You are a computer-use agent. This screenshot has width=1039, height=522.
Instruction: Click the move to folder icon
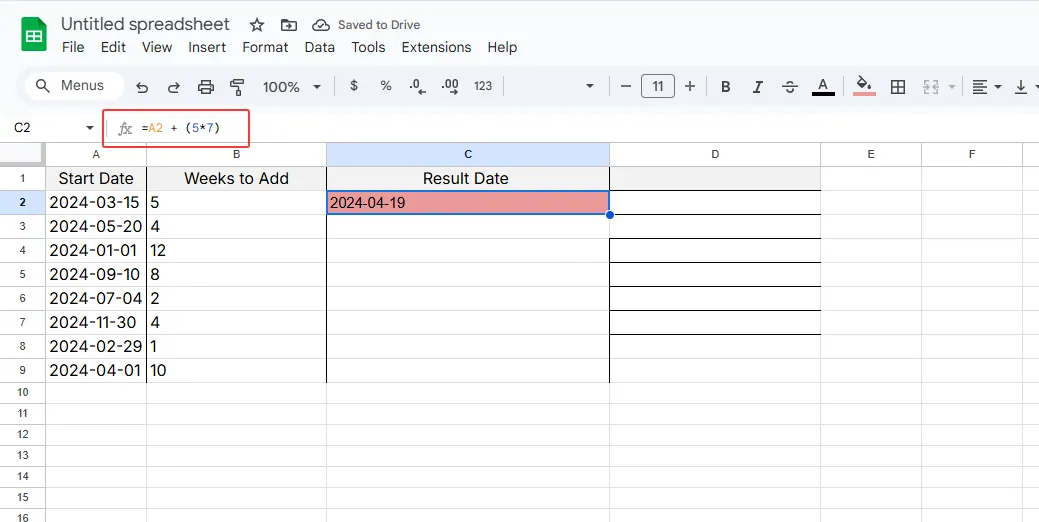(x=288, y=25)
